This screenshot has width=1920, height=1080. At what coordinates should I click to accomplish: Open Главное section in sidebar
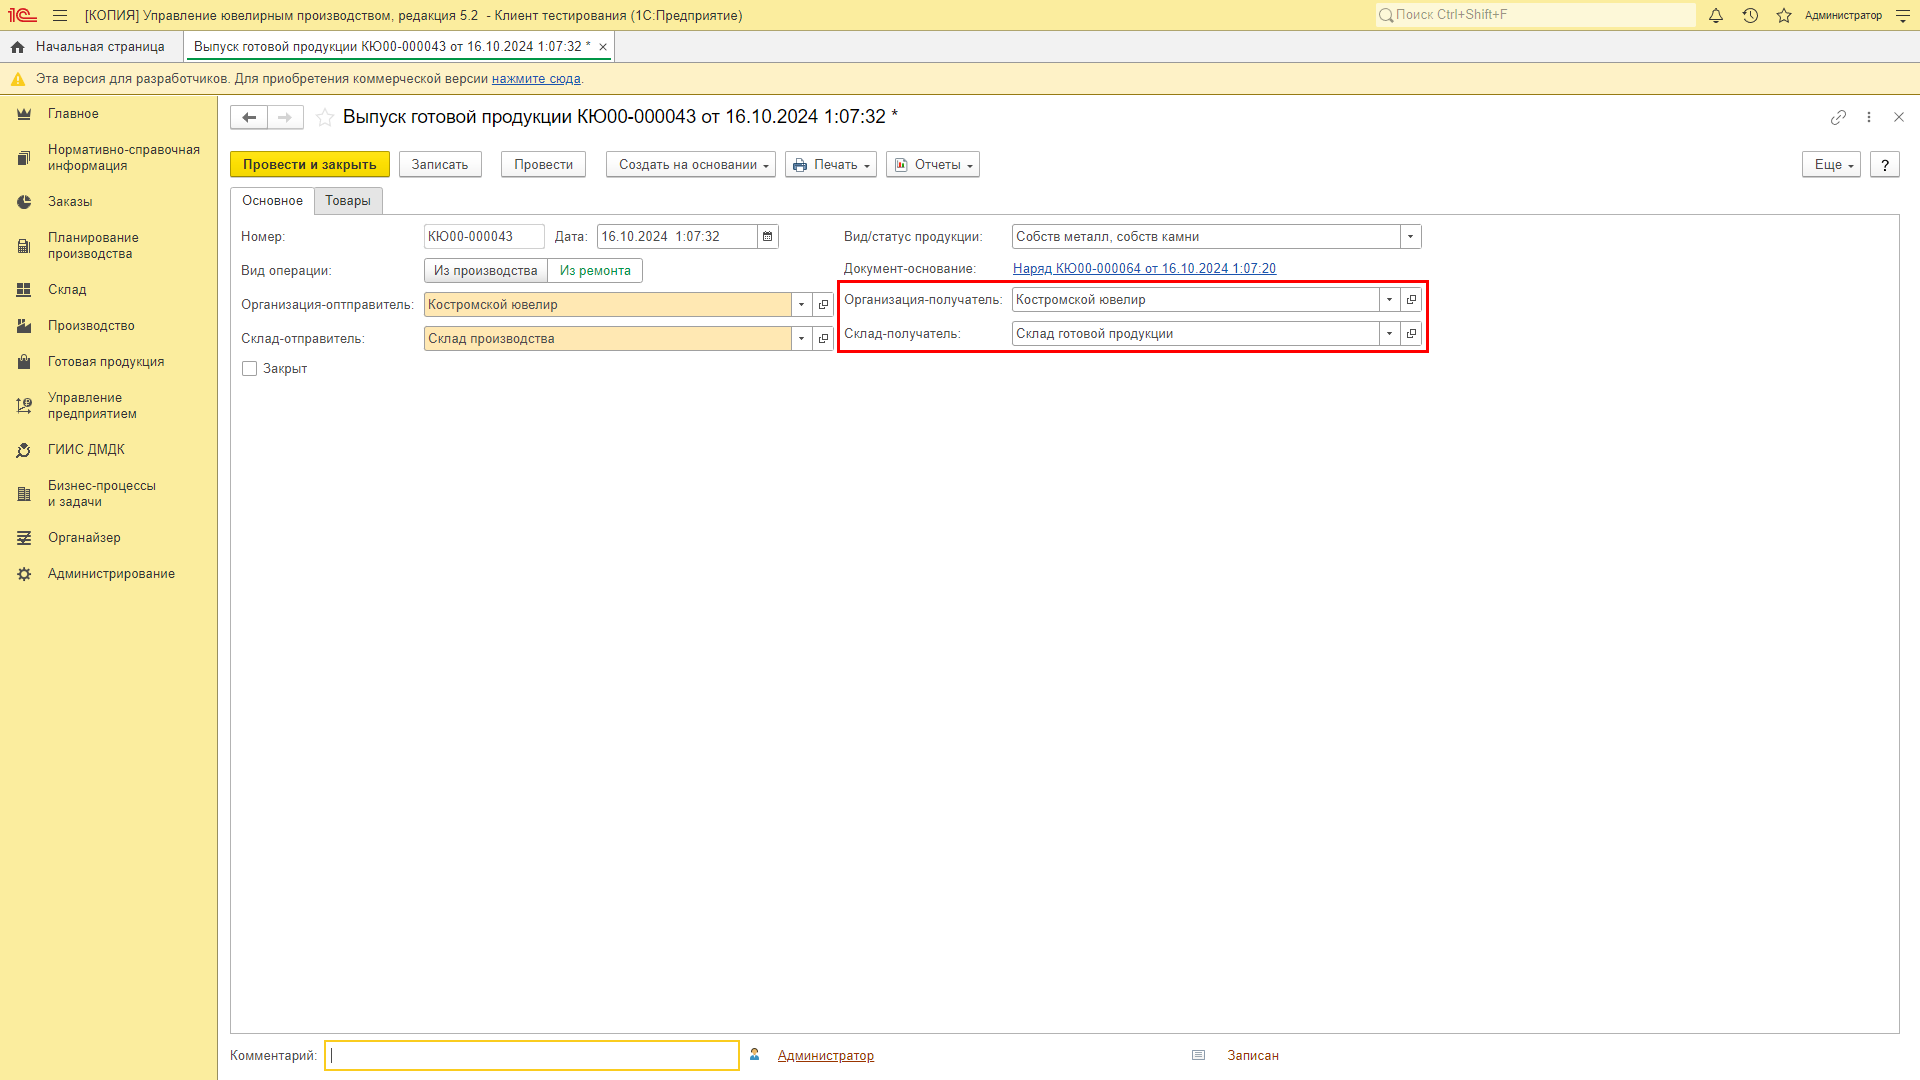coord(108,114)
